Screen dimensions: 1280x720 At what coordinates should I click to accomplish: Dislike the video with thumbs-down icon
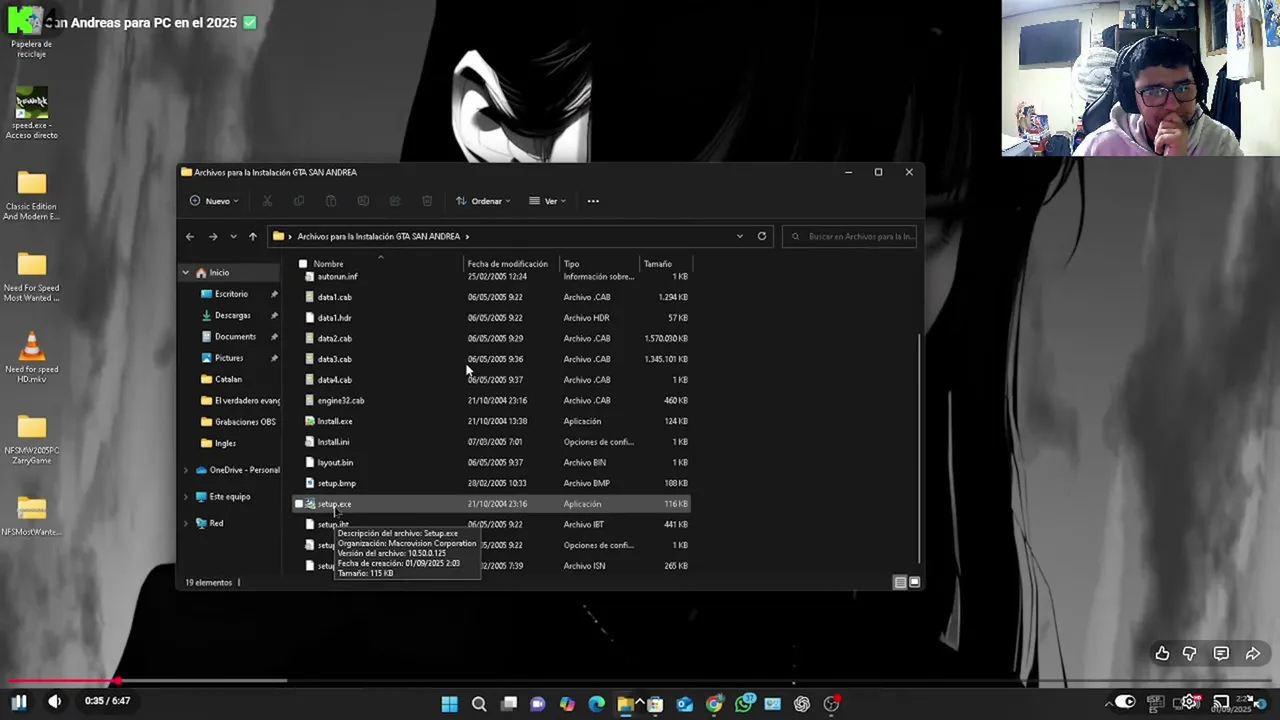click(x=1190, y=653)
